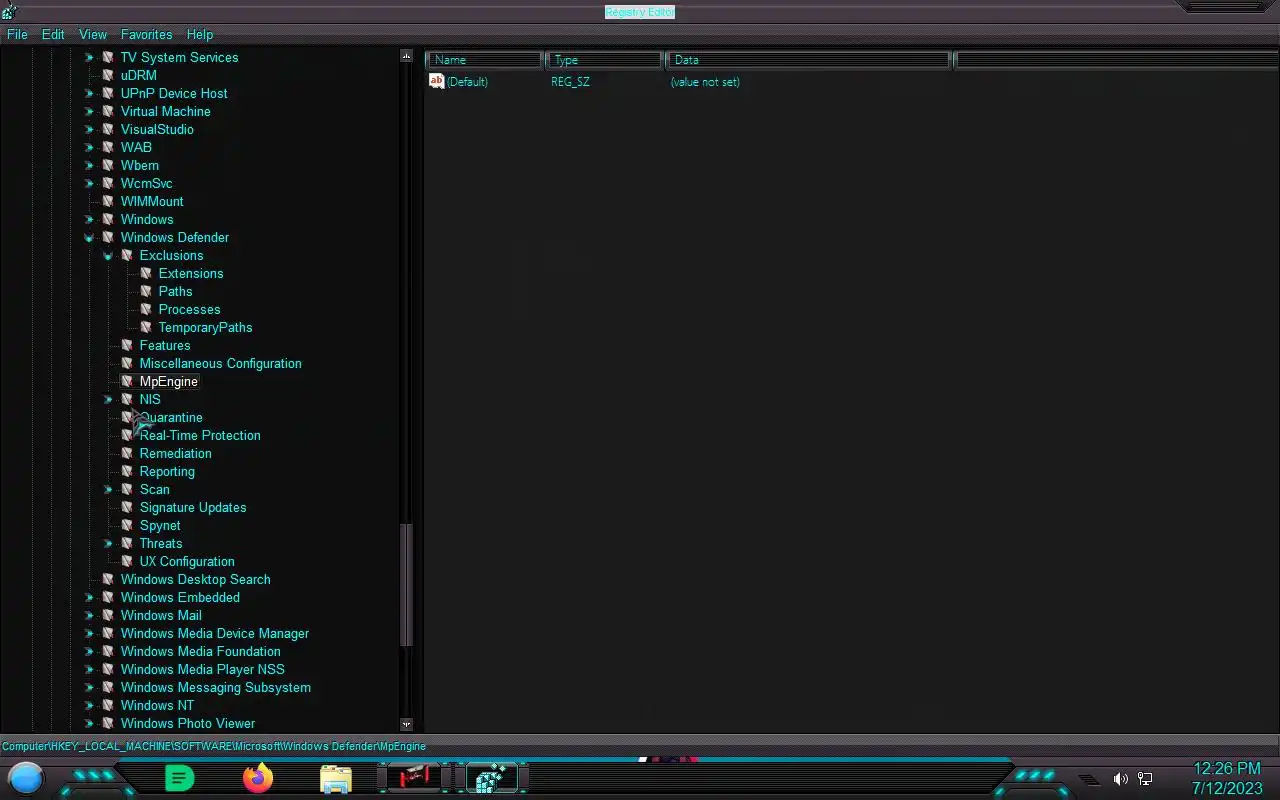Click the WIMMount key folder icon
Screen dimensions: 1280x800
tap(108, 201)
